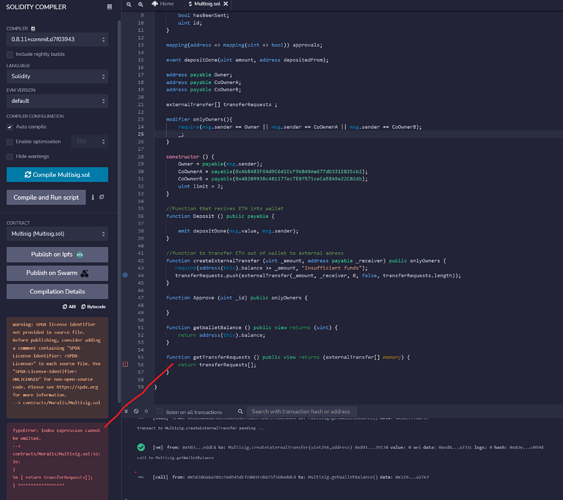Copy the Bytecode to clipboard
The height and width of the screenshot is (500, 563).
tap(93, 307)
